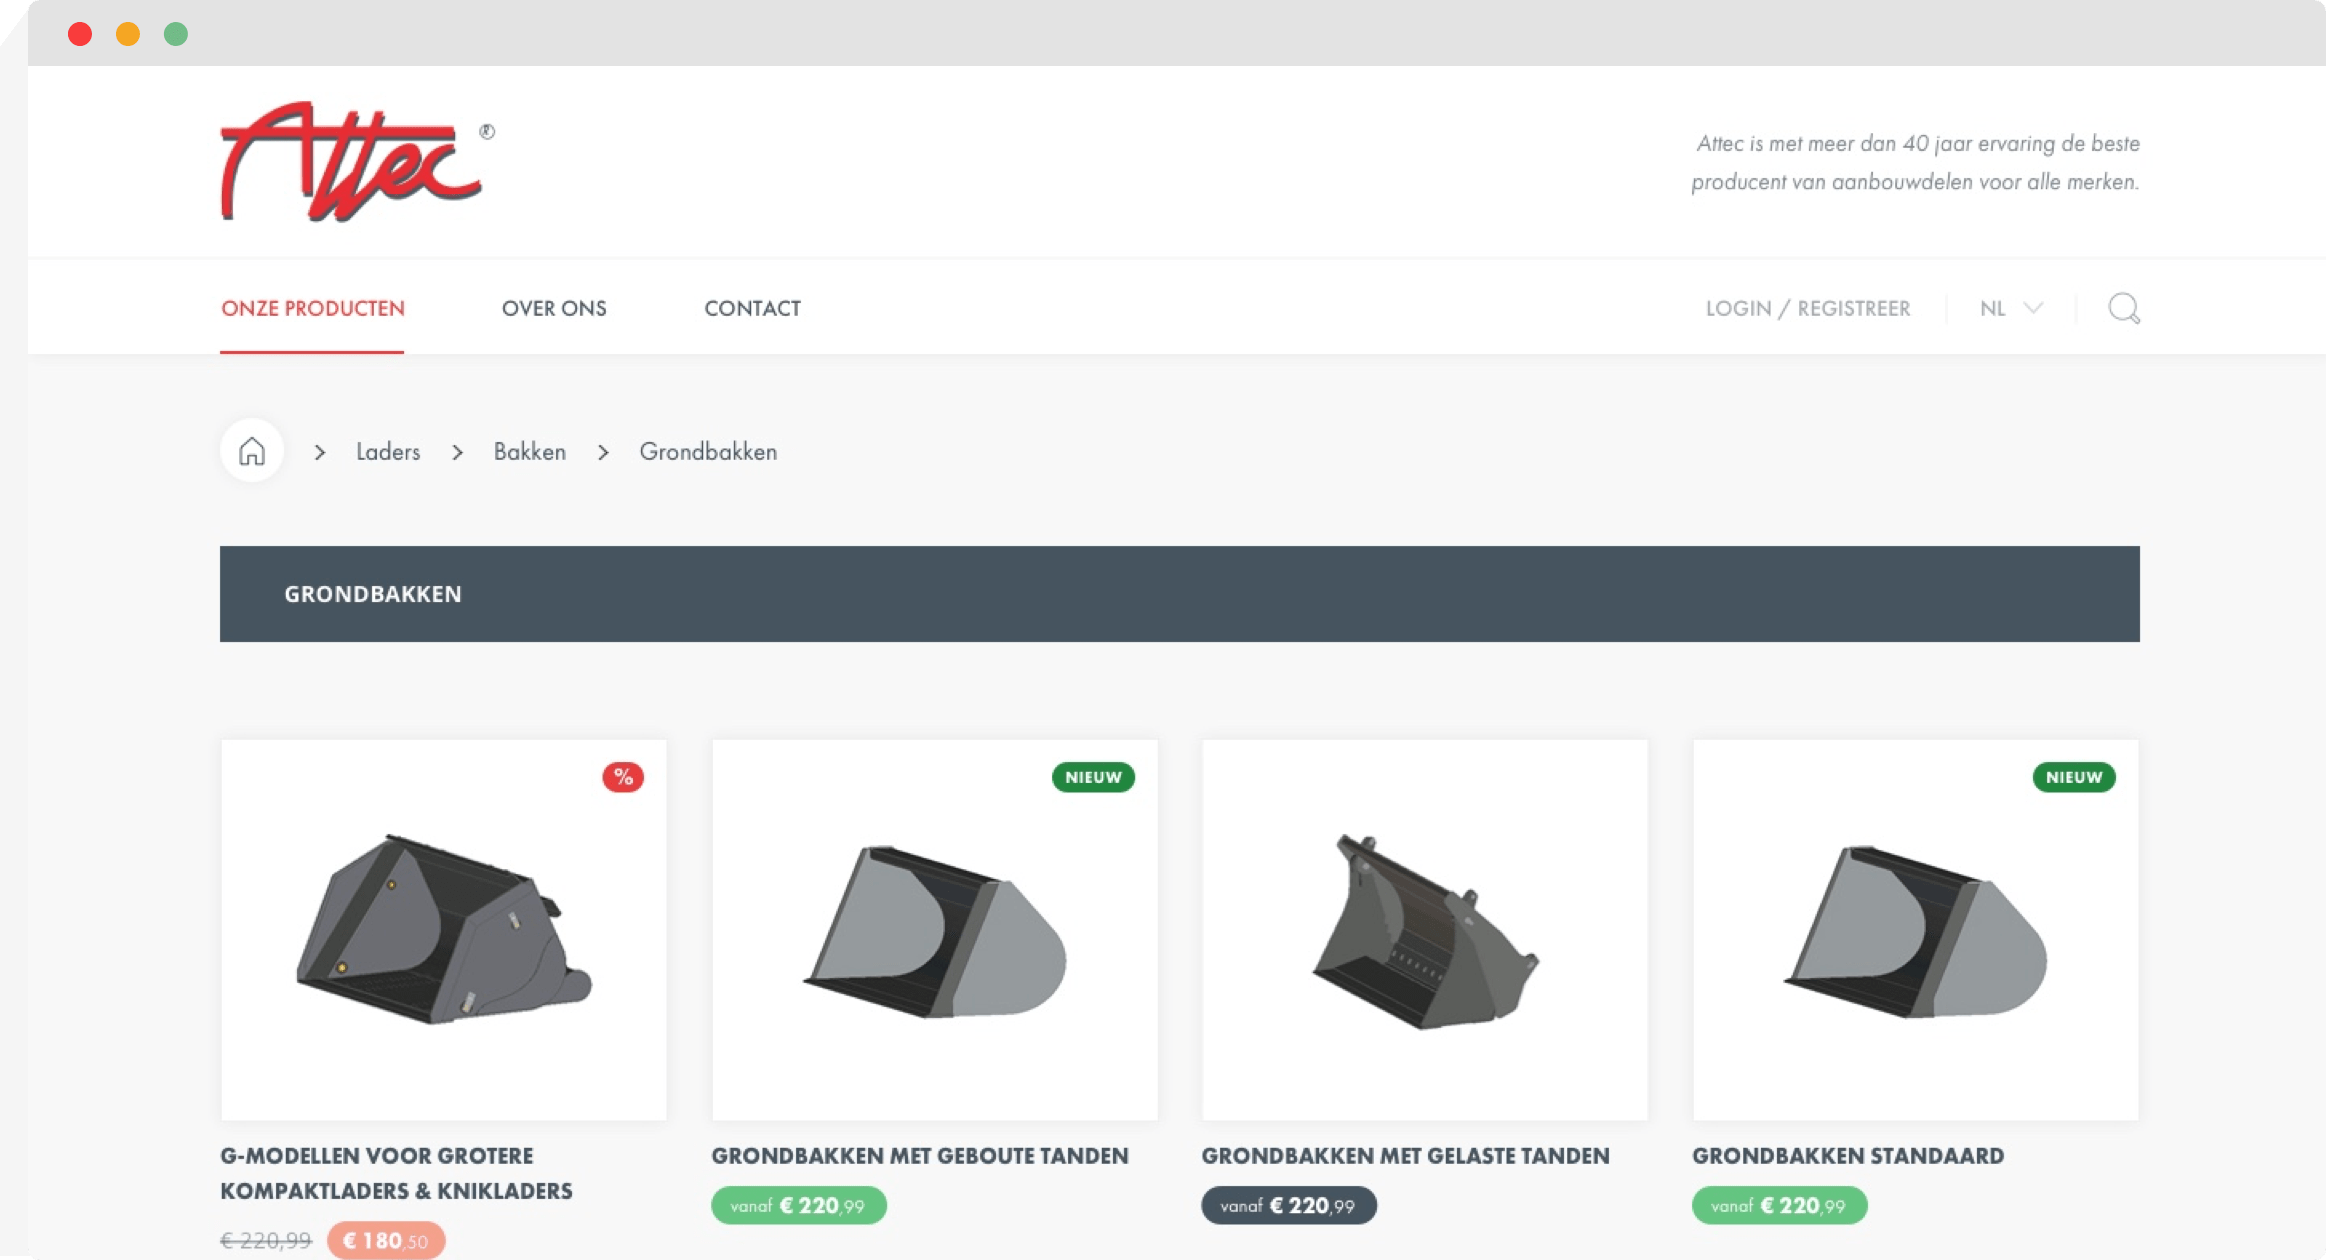This screenshot has height=1260, width=2326.
Task: Click NIEUW badge on Grondbakken Standaard card
Action: [x=2074, y=777]
